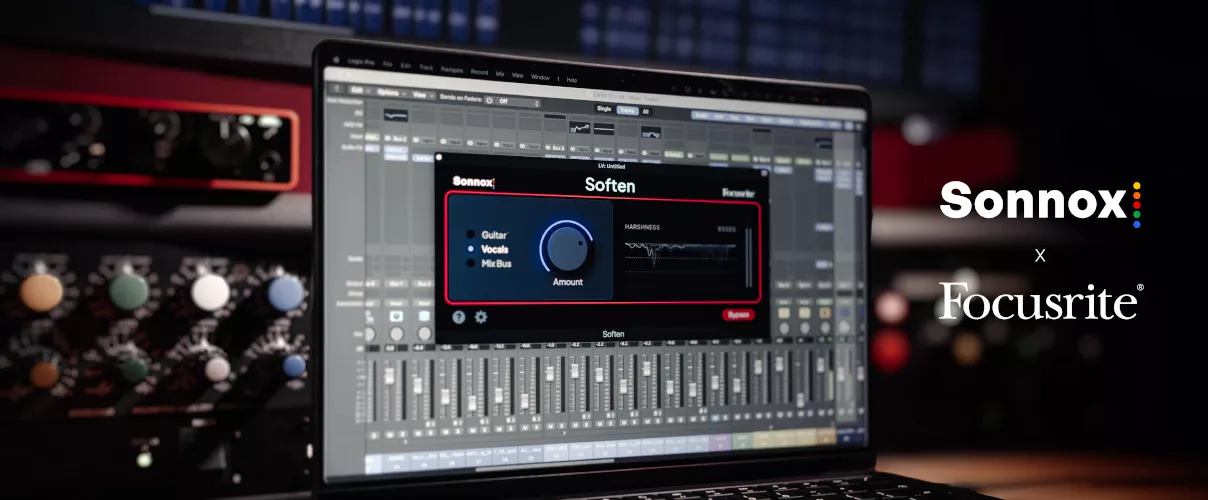Select the Guitar mode in Soften
Image resolution: width=1208 pixels, height=500 pixels.
click(x=486, y=235)
